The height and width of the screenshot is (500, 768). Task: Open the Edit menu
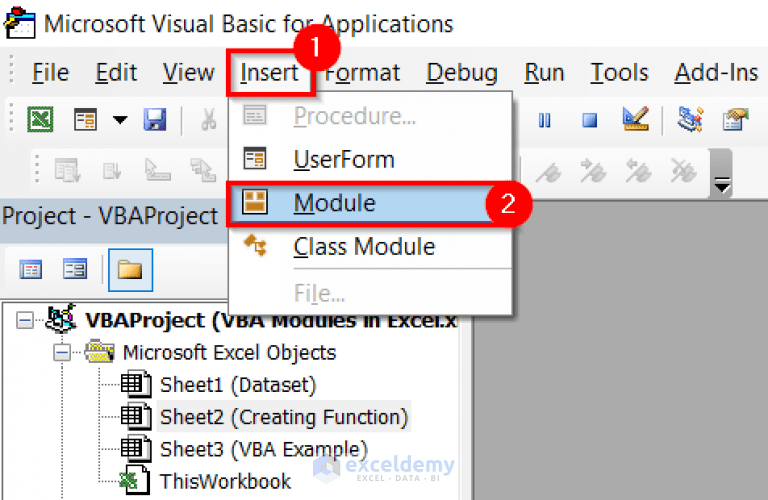coord(116,73)
